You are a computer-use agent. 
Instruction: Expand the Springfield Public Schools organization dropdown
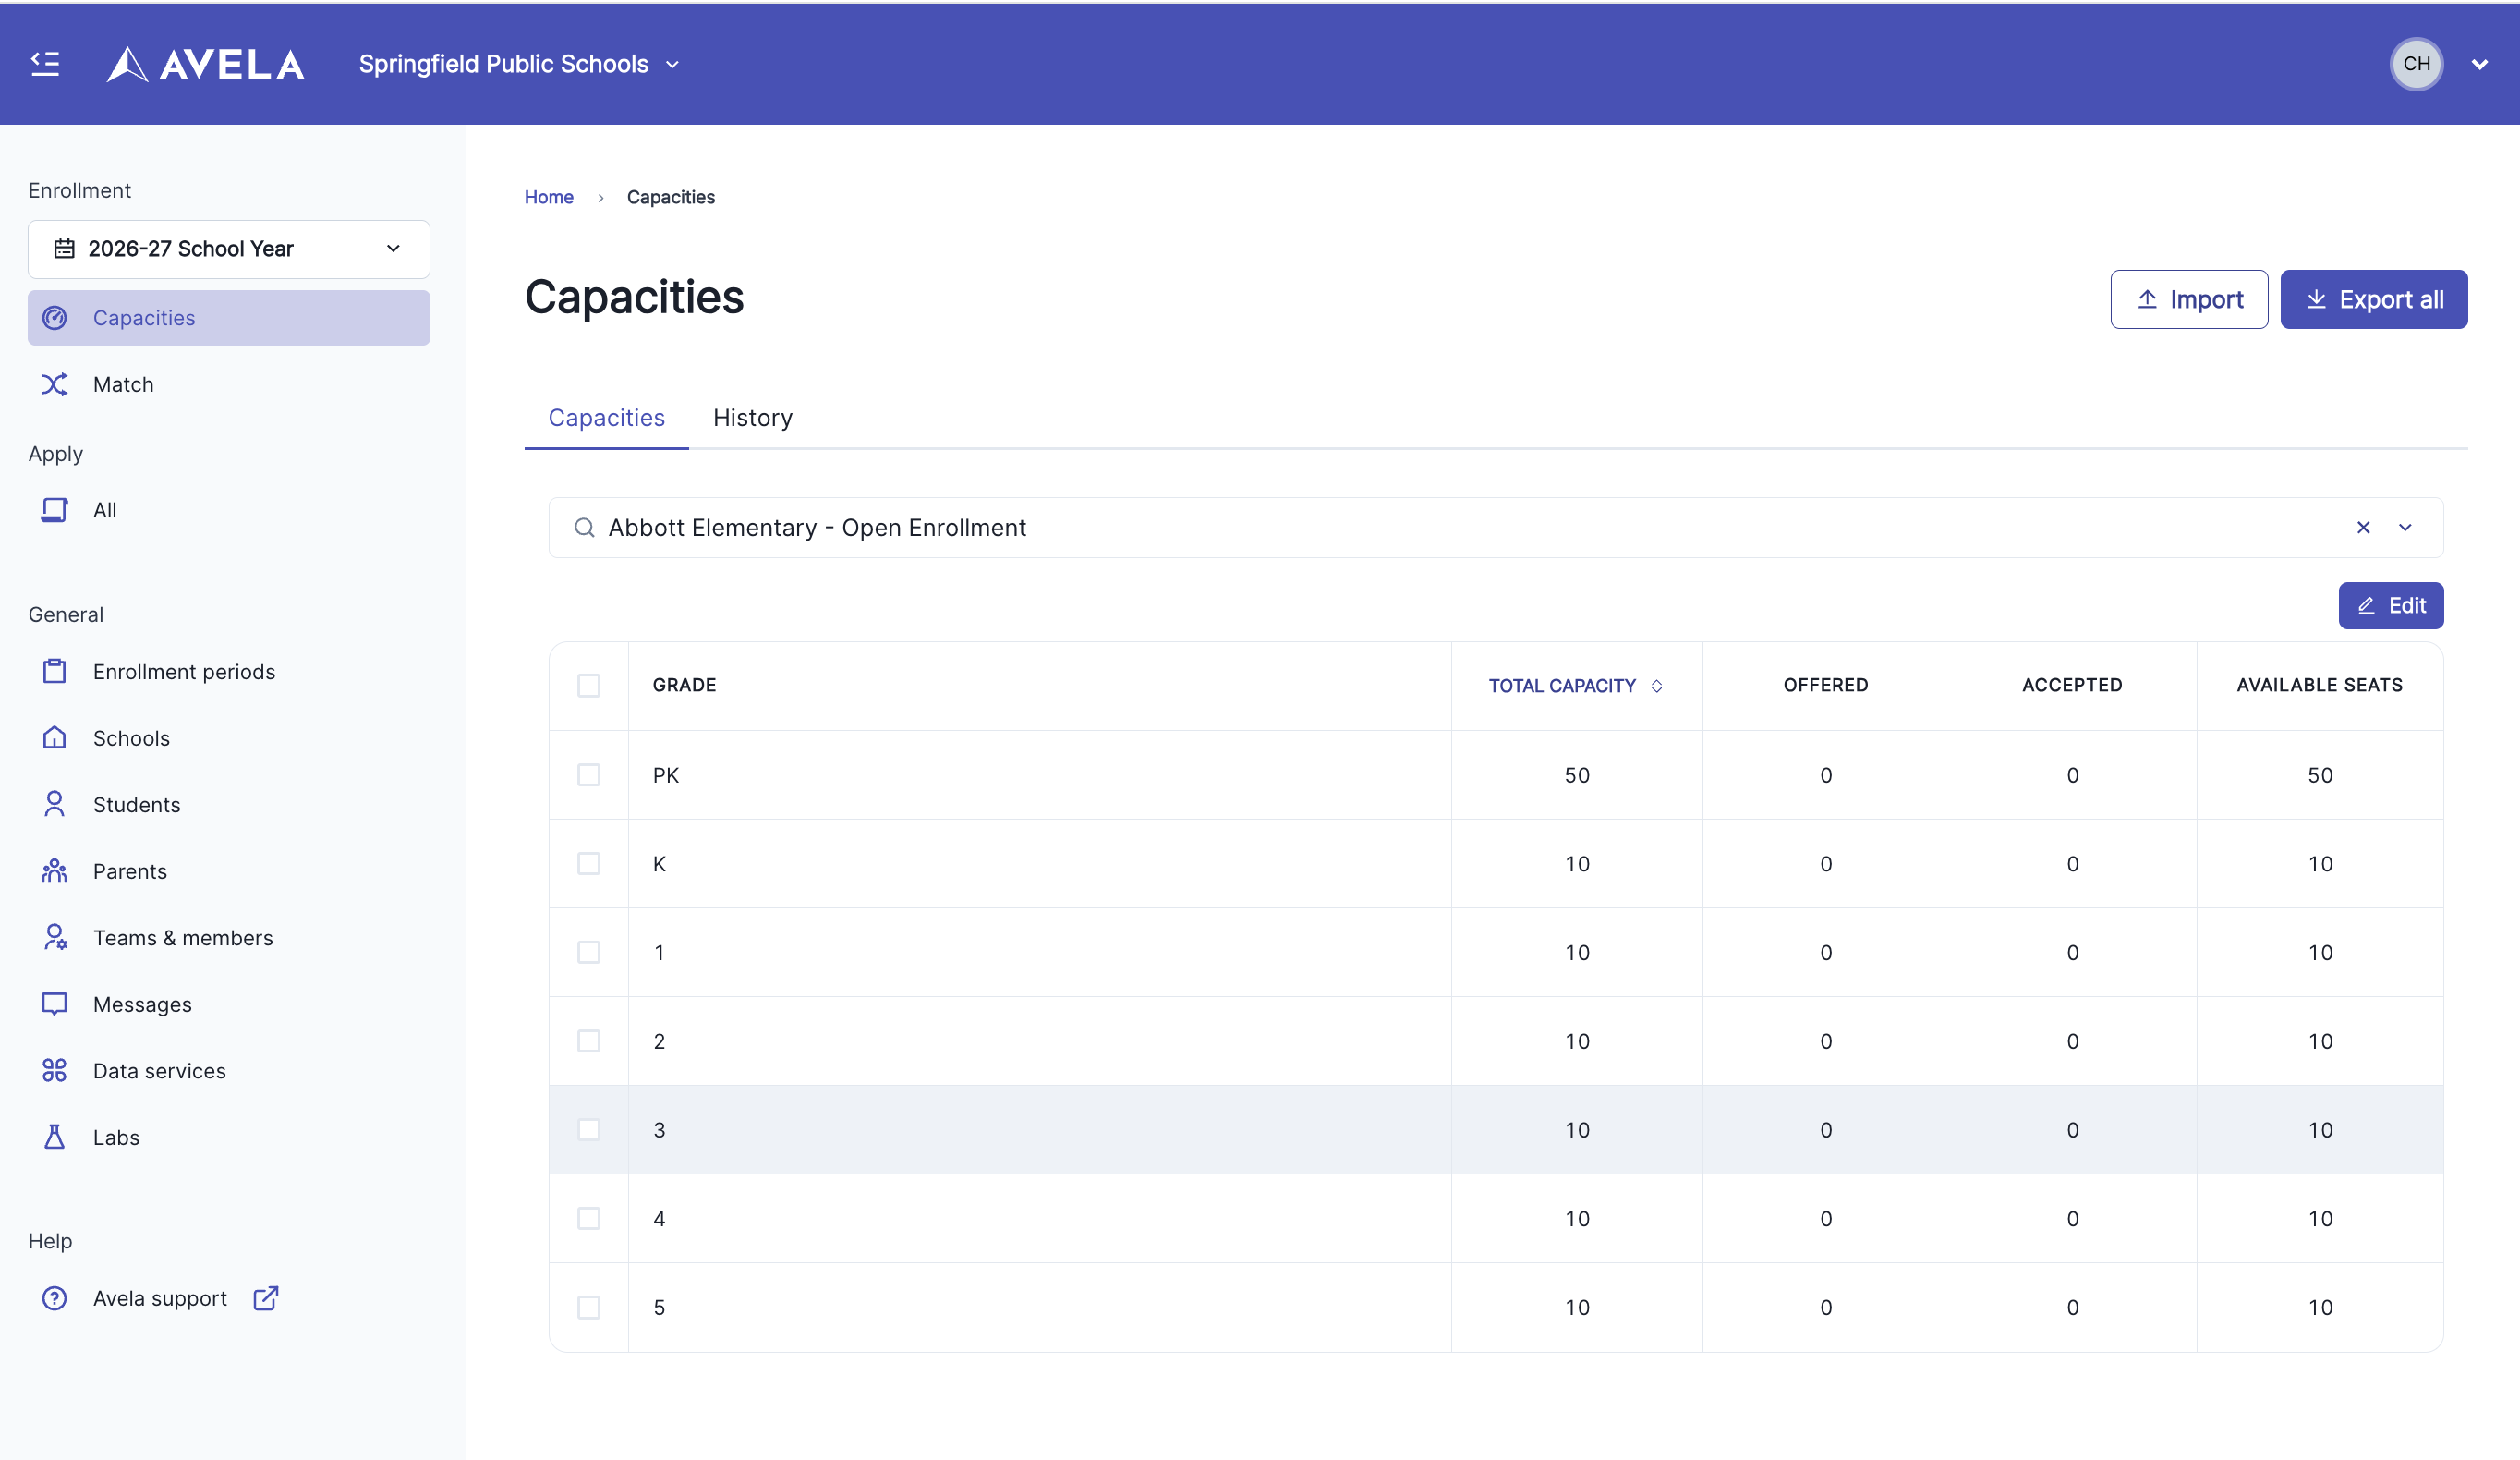[x=519, y=64]
